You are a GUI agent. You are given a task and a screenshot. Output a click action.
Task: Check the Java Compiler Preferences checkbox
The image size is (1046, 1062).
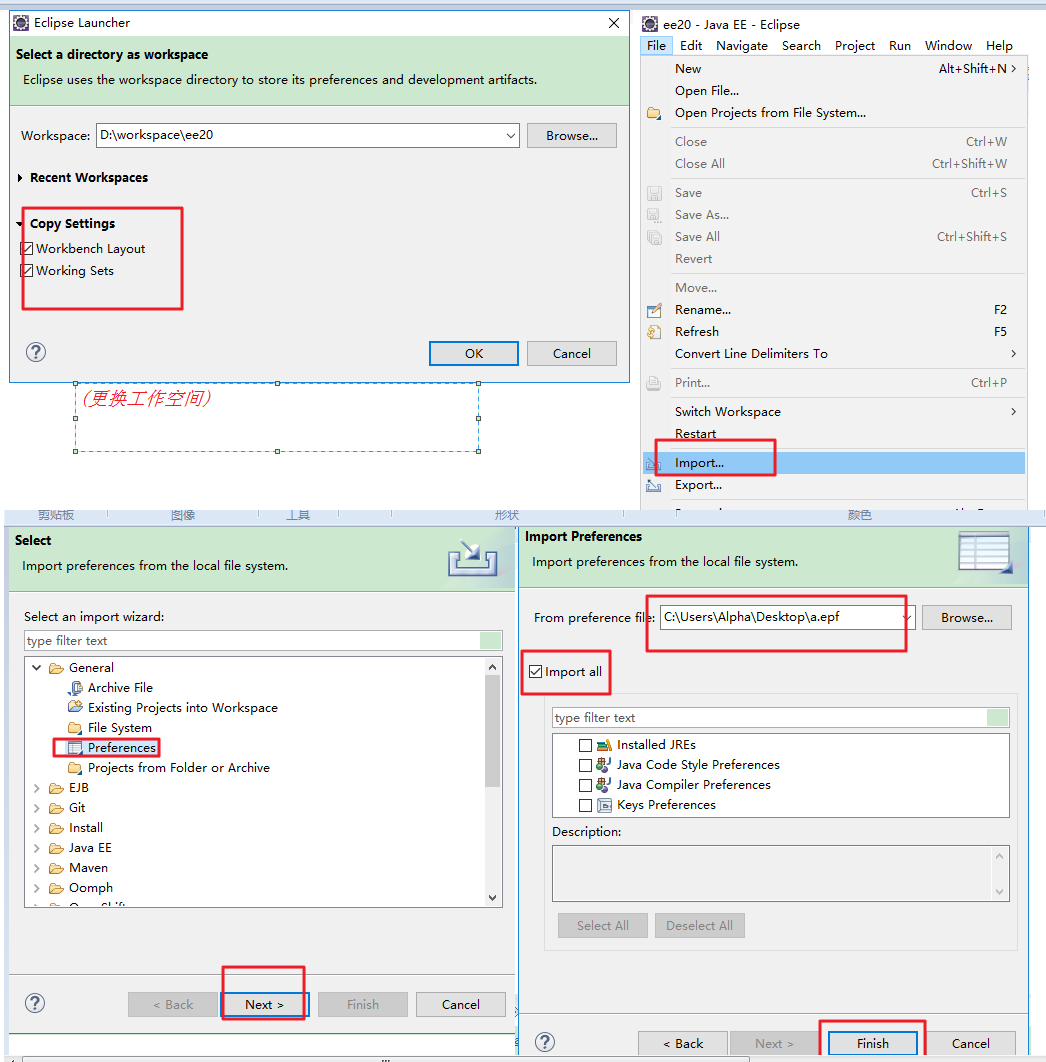click(x=585, y=785)
